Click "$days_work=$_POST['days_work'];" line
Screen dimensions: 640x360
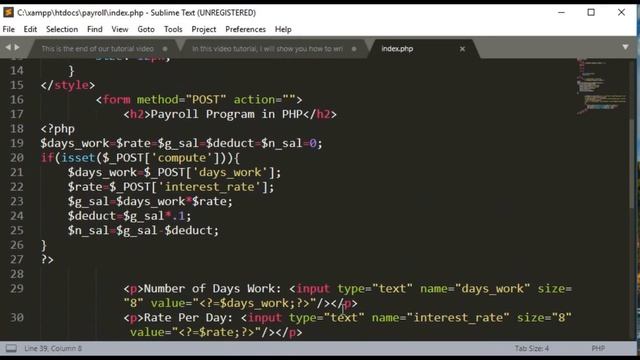click(x=175, y=172)
